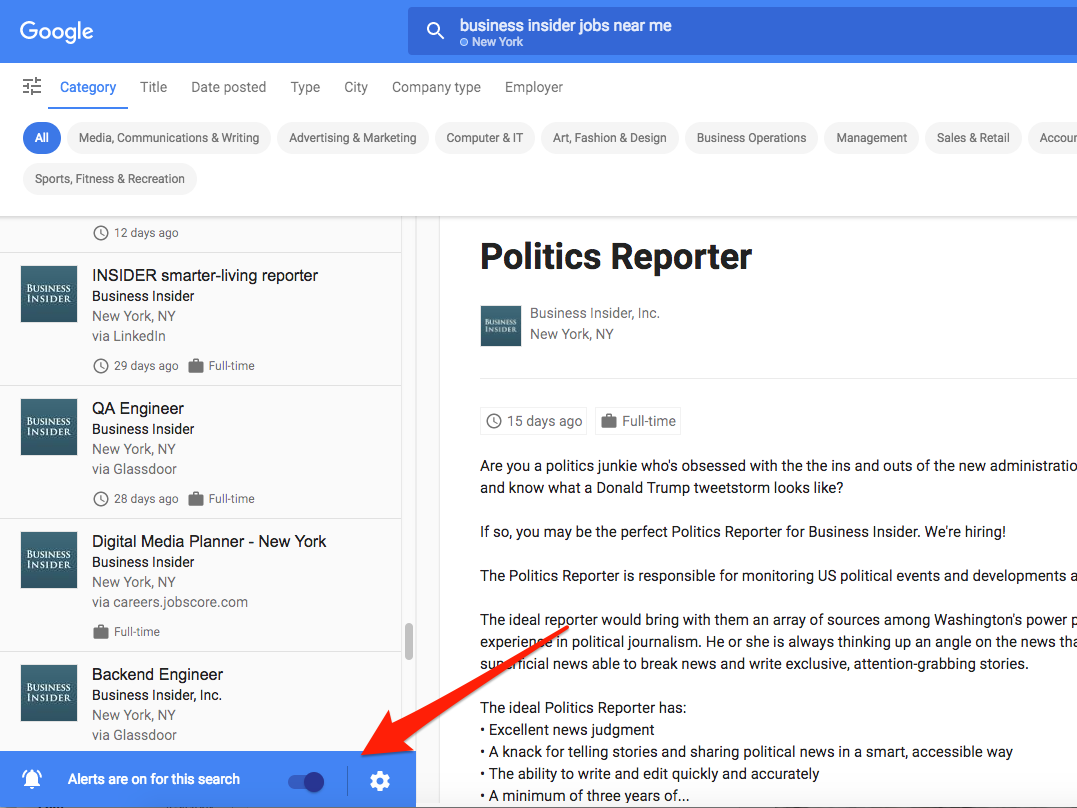Screen dimensions: 1077x808
Task: Click Business Insider logo beside QA Engineer
Action: [49, 427]
